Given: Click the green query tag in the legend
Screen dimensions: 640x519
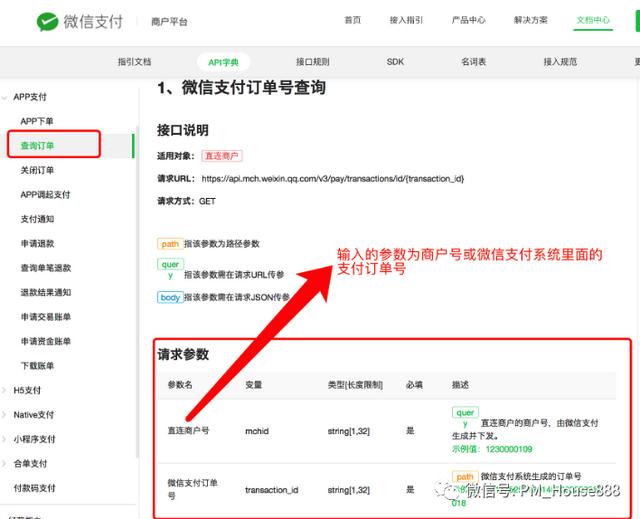Looking at the screenshot, I should click(170, 265).
